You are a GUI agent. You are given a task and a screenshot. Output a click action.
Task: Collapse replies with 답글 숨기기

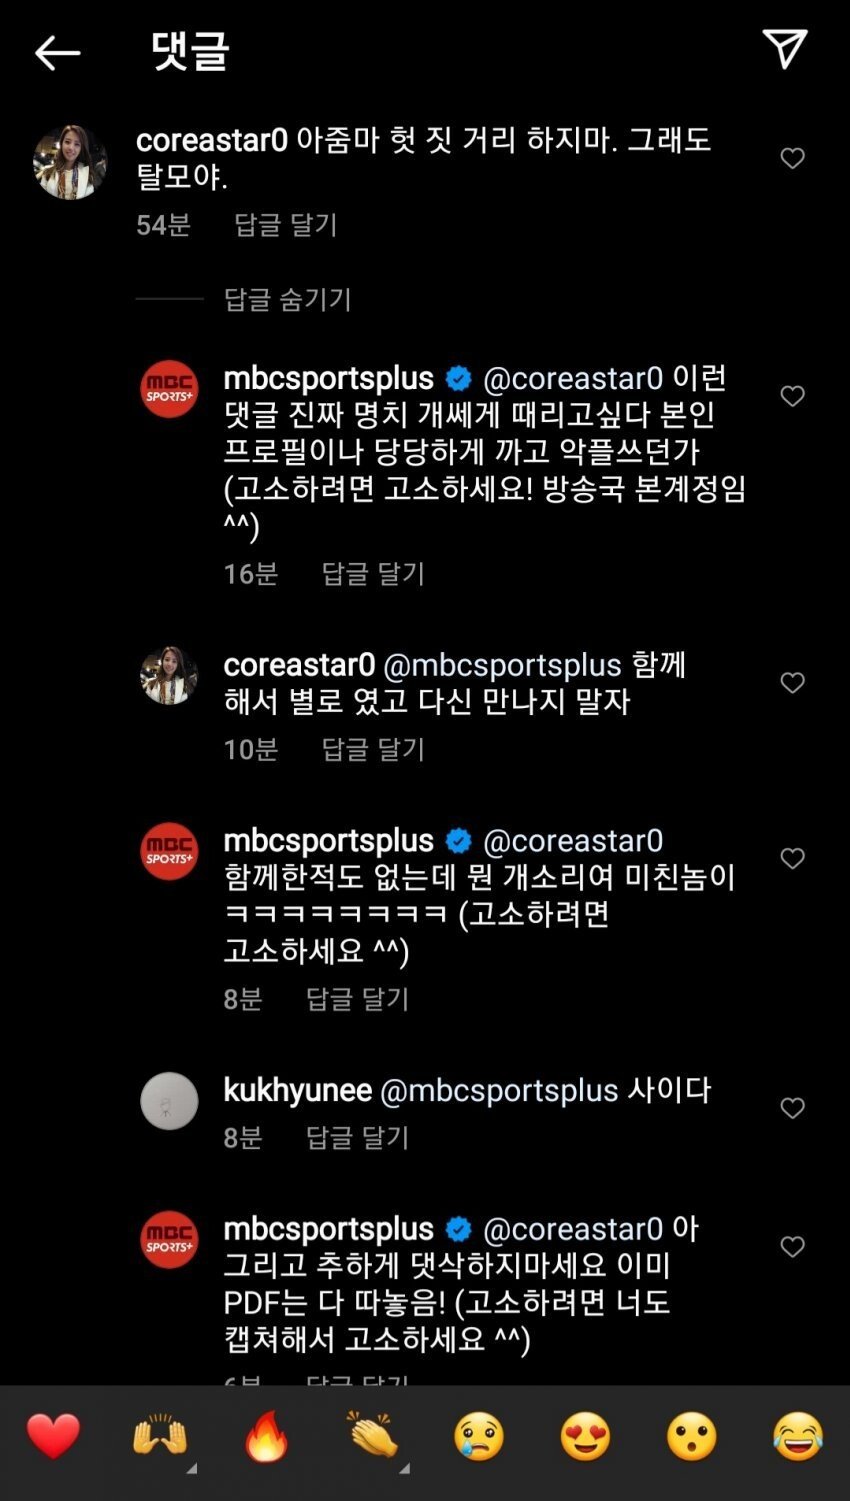pos(287,299)
